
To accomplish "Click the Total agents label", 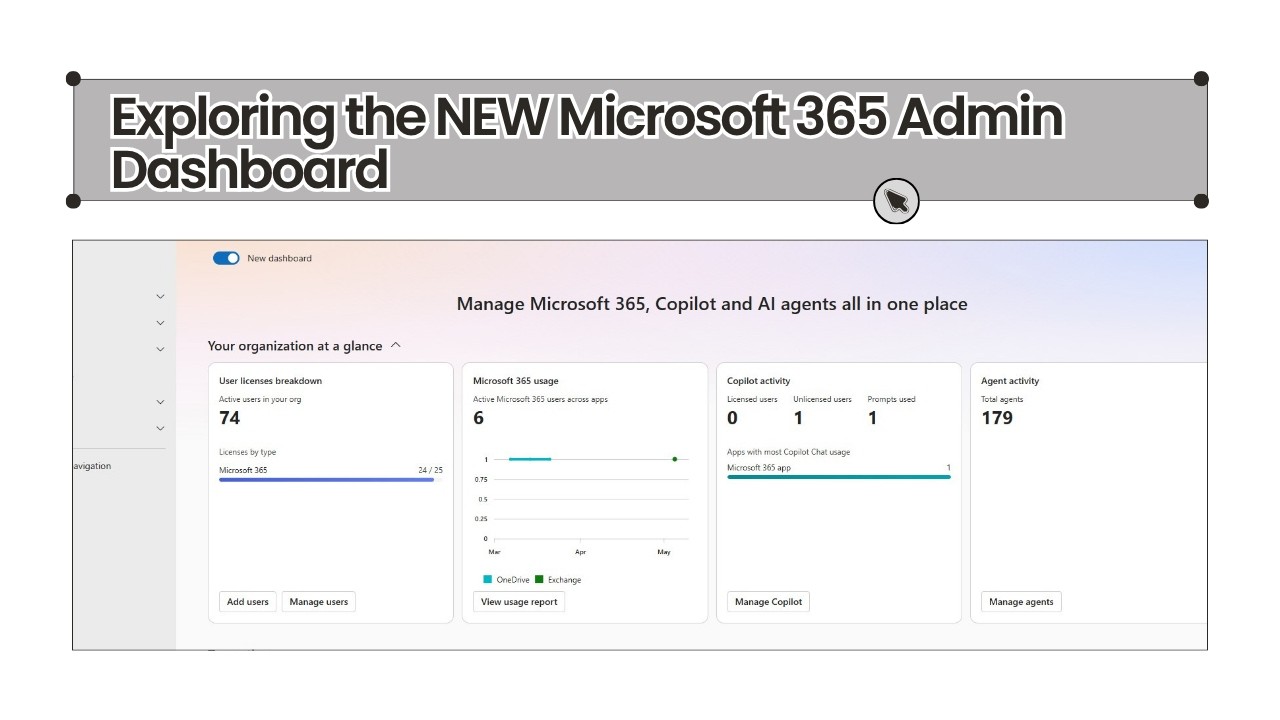I will click(1002, 399).
